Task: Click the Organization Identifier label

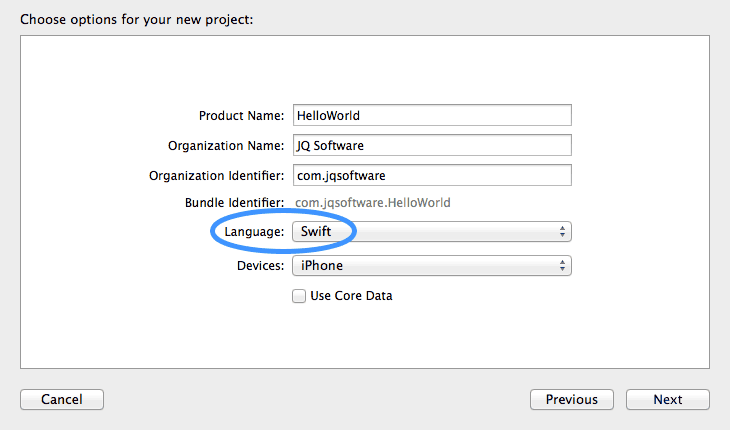Action: tap(217, 176)
